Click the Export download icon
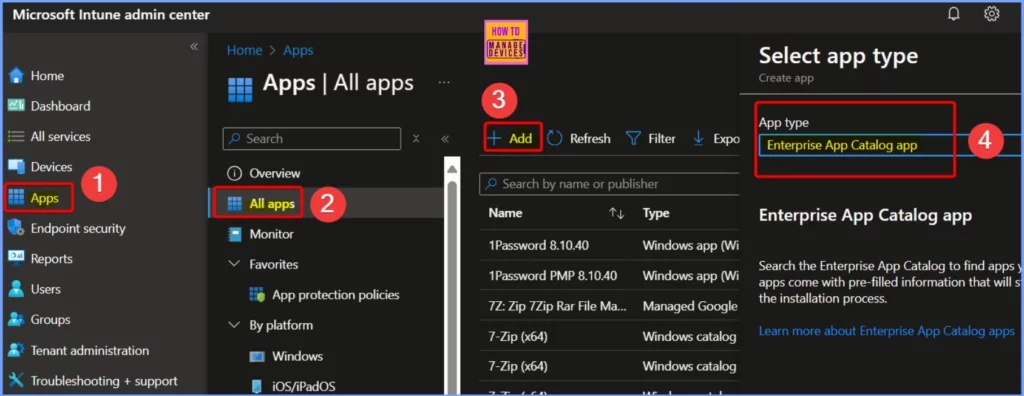The image size is (1024, 396). 698,139
